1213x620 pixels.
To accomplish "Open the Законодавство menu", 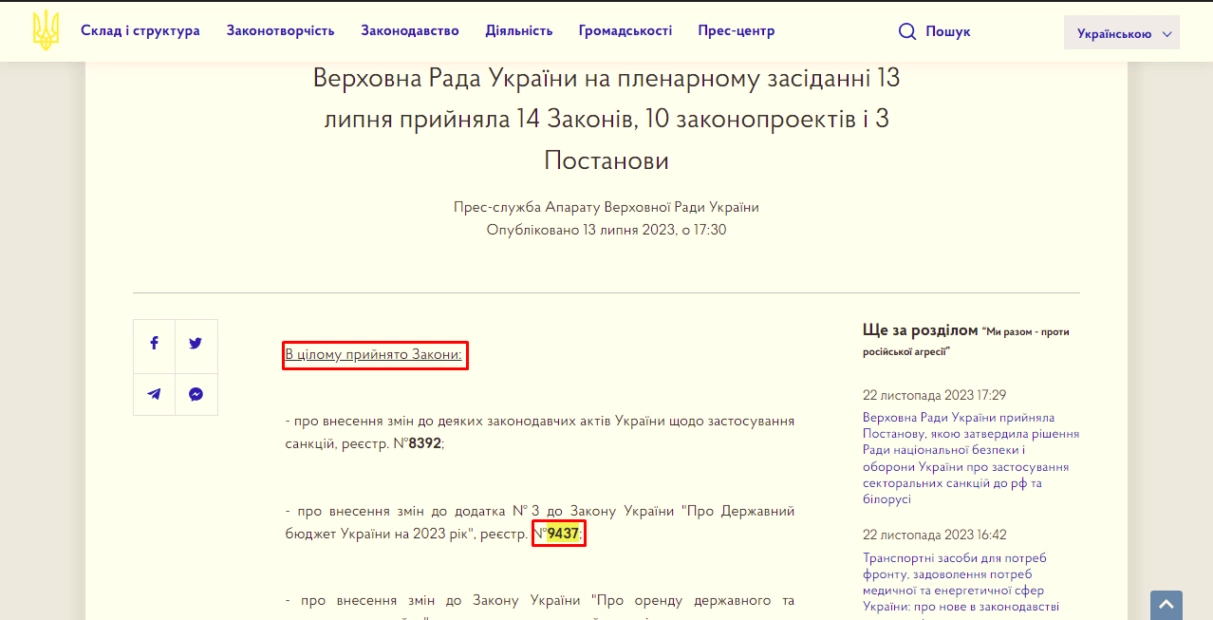I will 410,31.
